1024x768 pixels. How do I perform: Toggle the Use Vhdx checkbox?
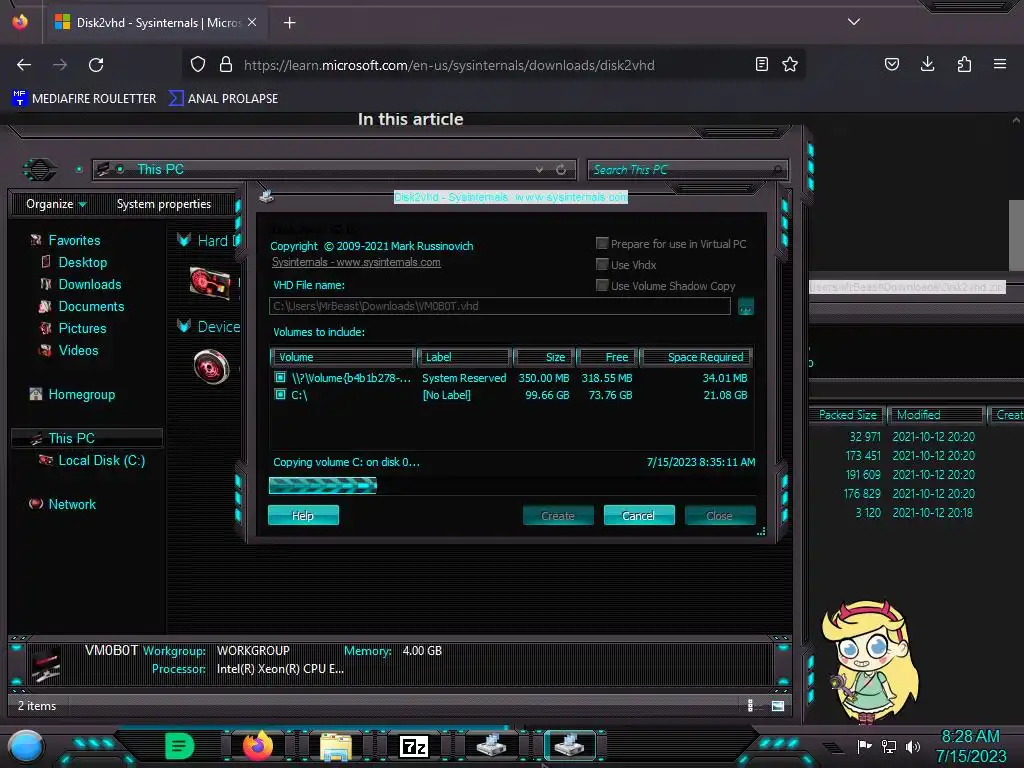click(602, 264)
